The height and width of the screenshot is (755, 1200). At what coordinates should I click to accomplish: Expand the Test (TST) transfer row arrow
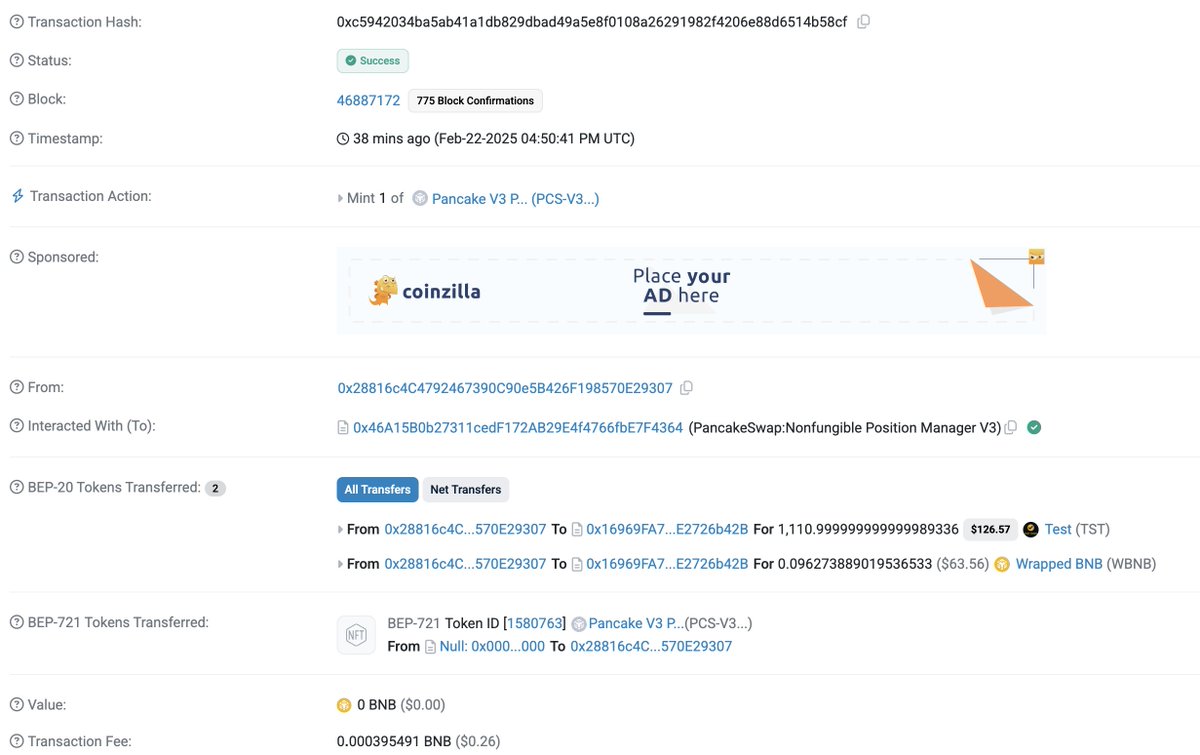pos(341,530)
